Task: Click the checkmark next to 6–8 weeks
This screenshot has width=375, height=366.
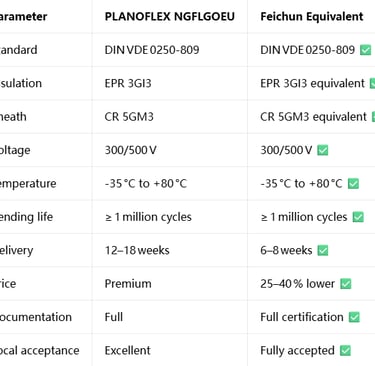Action: [323, 250]
